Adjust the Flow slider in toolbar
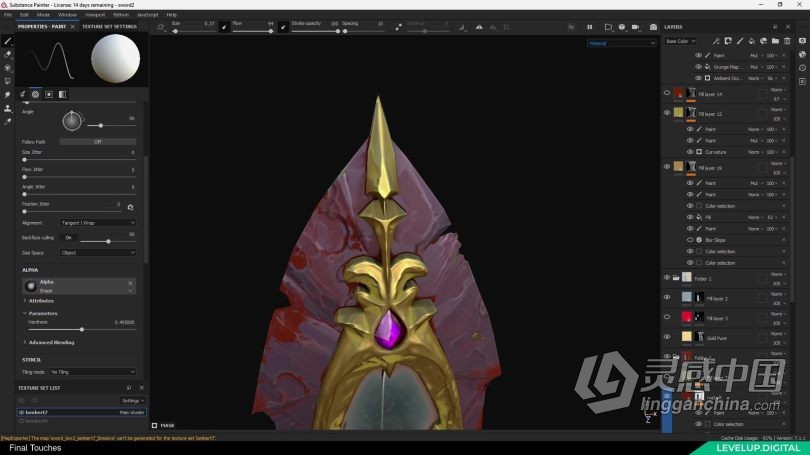Image resolution: width=810 pixels, height=455 pixels. tap(253, 31)
